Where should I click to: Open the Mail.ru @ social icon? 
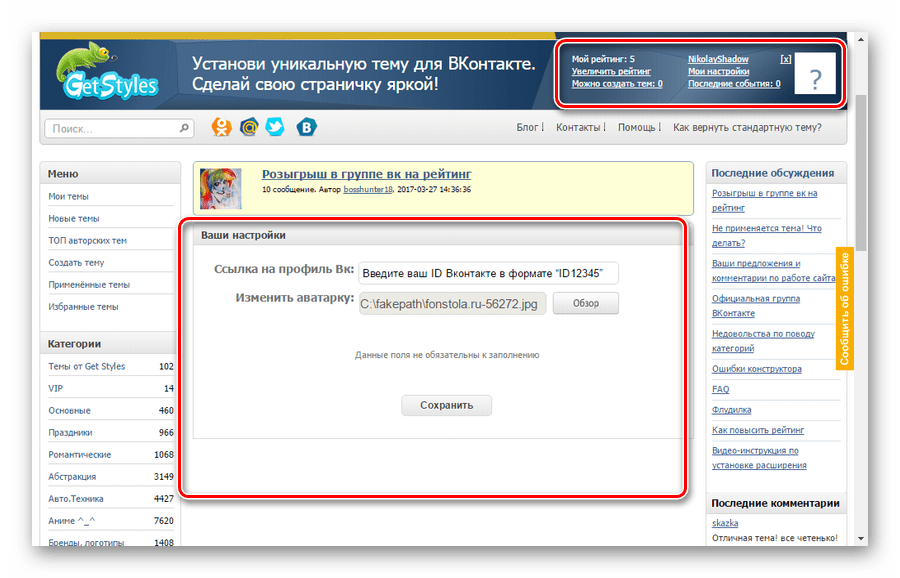point(249,127)
